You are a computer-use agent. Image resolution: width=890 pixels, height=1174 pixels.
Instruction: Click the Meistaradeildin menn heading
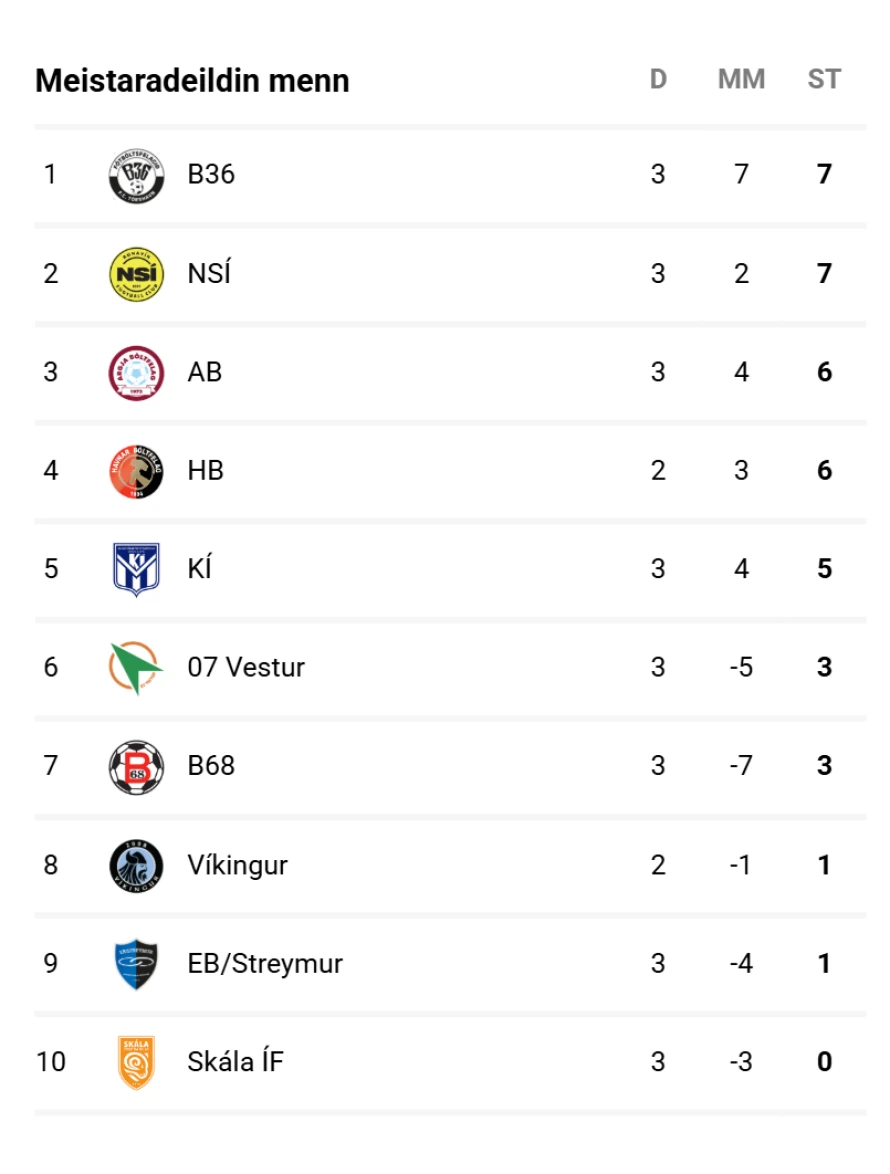(x=192, y=81)
